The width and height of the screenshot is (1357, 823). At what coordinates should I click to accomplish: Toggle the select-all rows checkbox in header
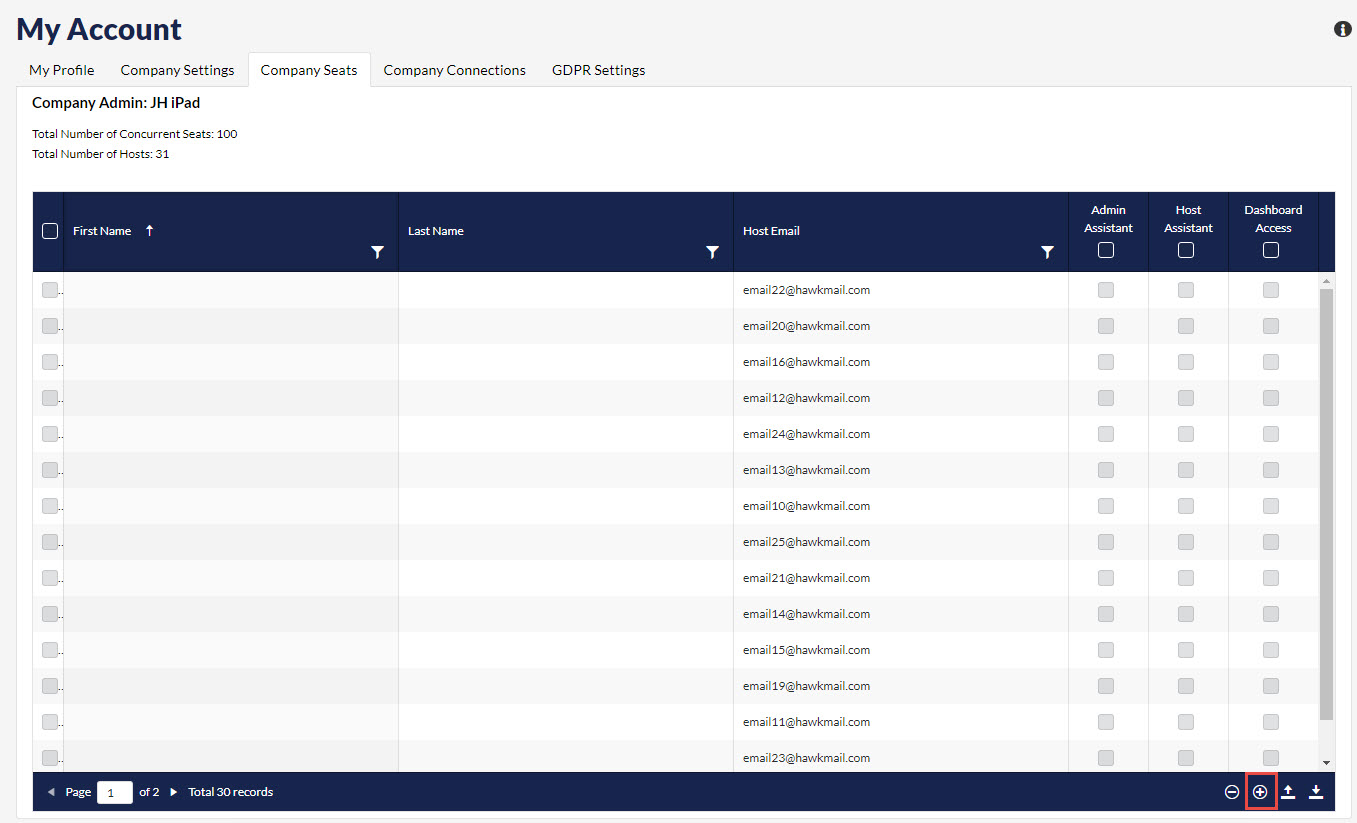(50, 231)
